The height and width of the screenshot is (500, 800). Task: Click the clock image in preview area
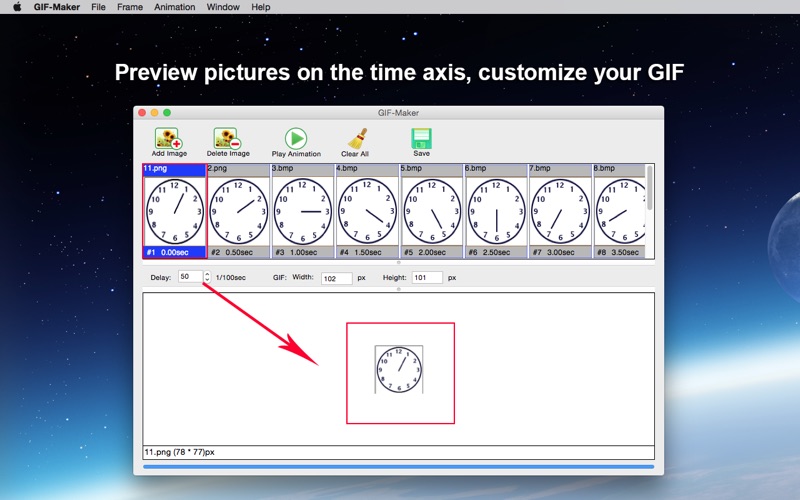point(399,369)
